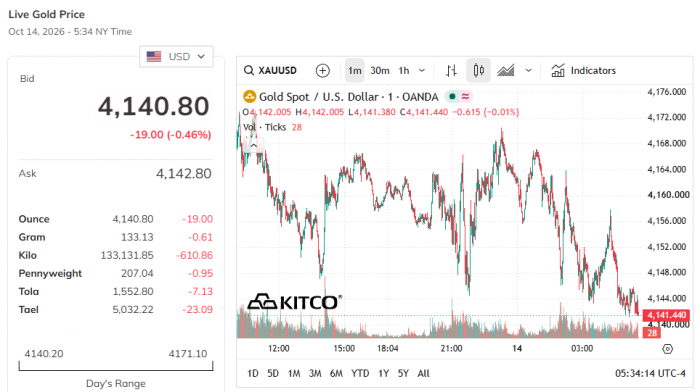The image size is (700, 392).
Task: Select the area chart style icon
Action: [506, 71]
